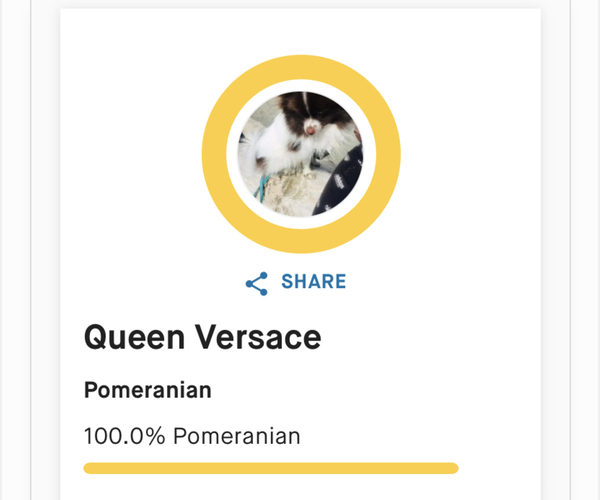
Task: Click the bold Pomeranian breed title
Action: [147, 391]
